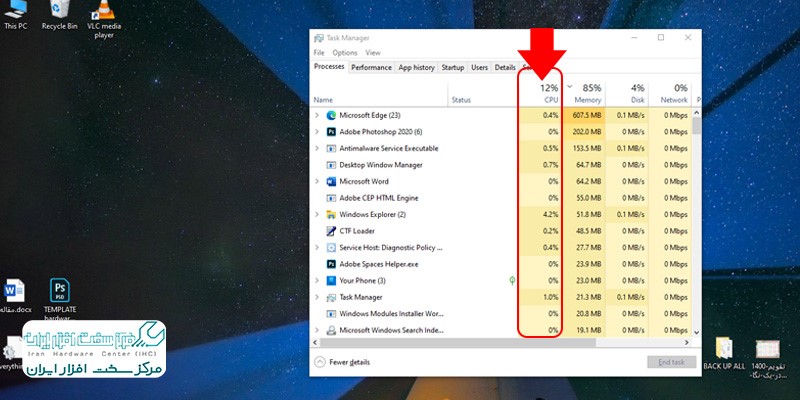The height and width of the screenshot is (400, 800).
Task: Click the 607.5 MB memory cell
Action: pos(584,115)
